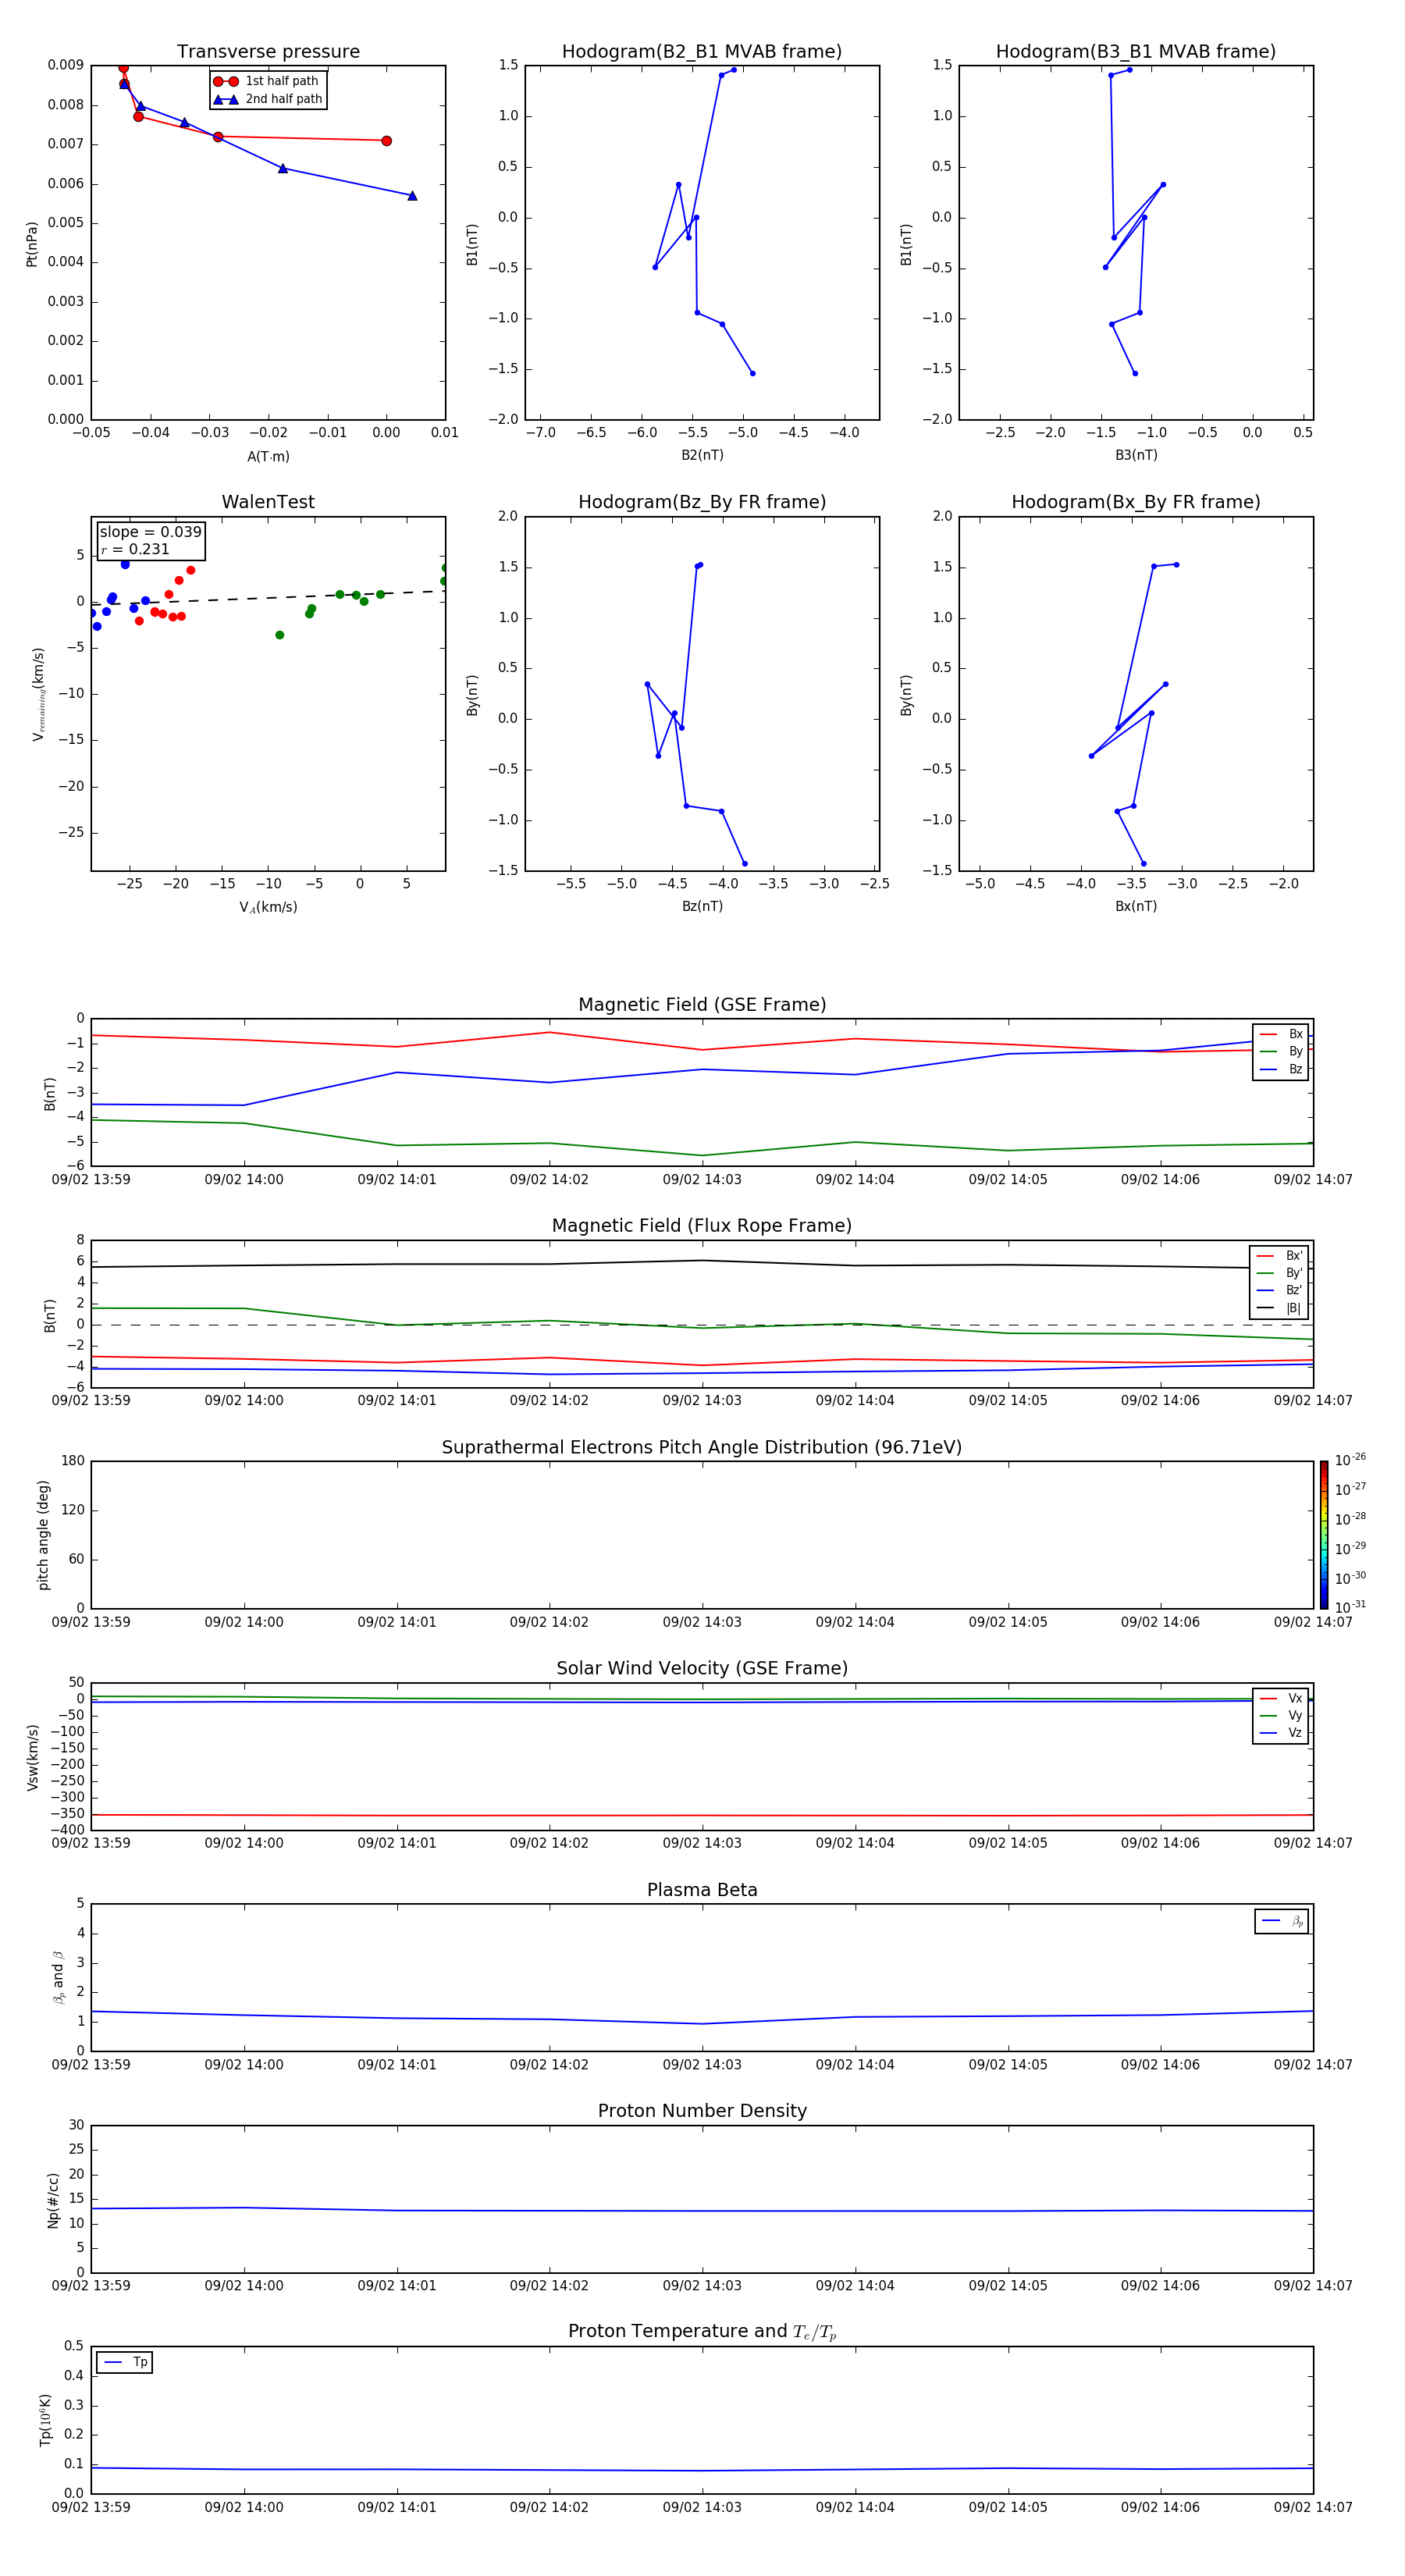Click the 'Np(#/cc)' axis label
This screenshot has width=1405, height=2576.
click(53, 2200)
